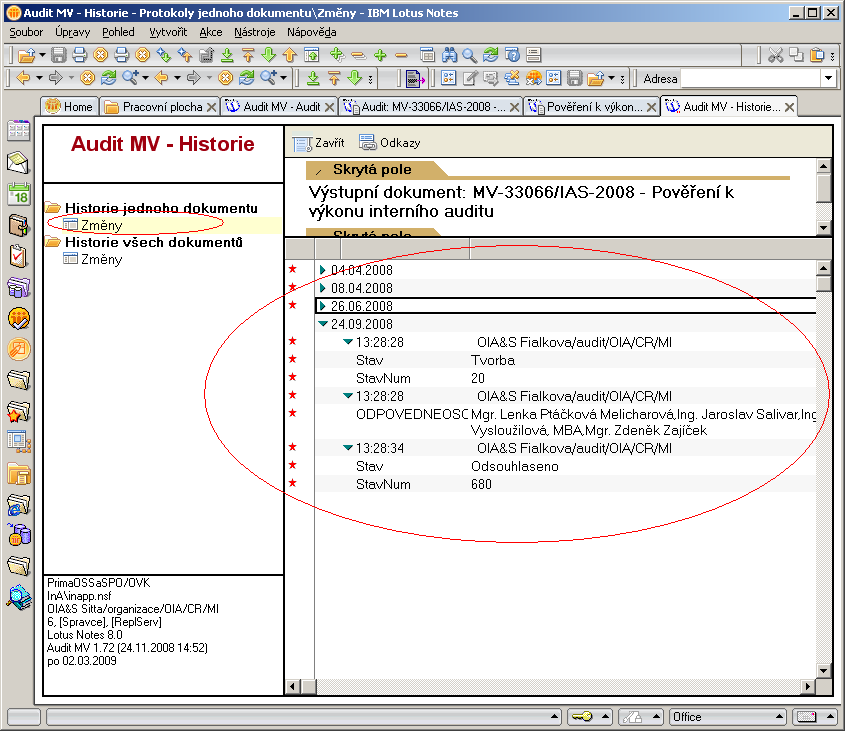
Task: Click the Tvorba value in the list
Action: (x=493, y=360)
